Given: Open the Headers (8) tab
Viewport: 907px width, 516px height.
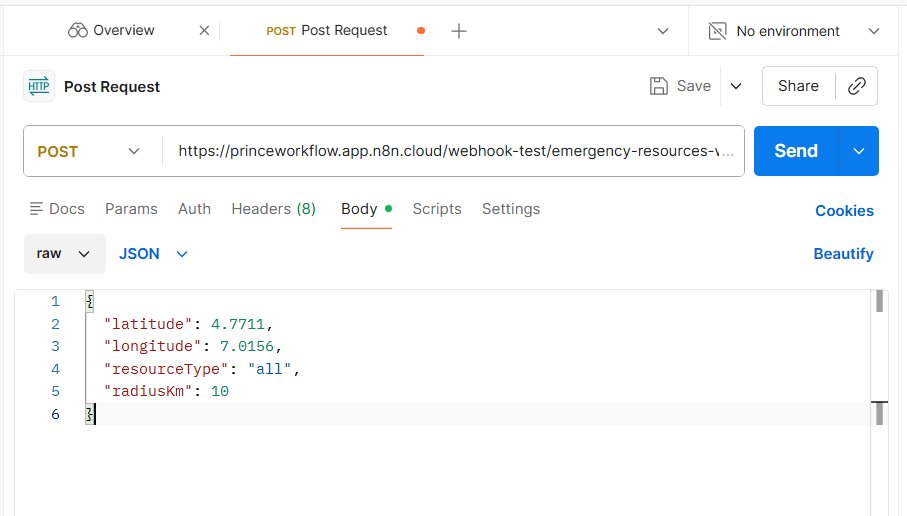Looking at the screenshot, I should (274, 209).
